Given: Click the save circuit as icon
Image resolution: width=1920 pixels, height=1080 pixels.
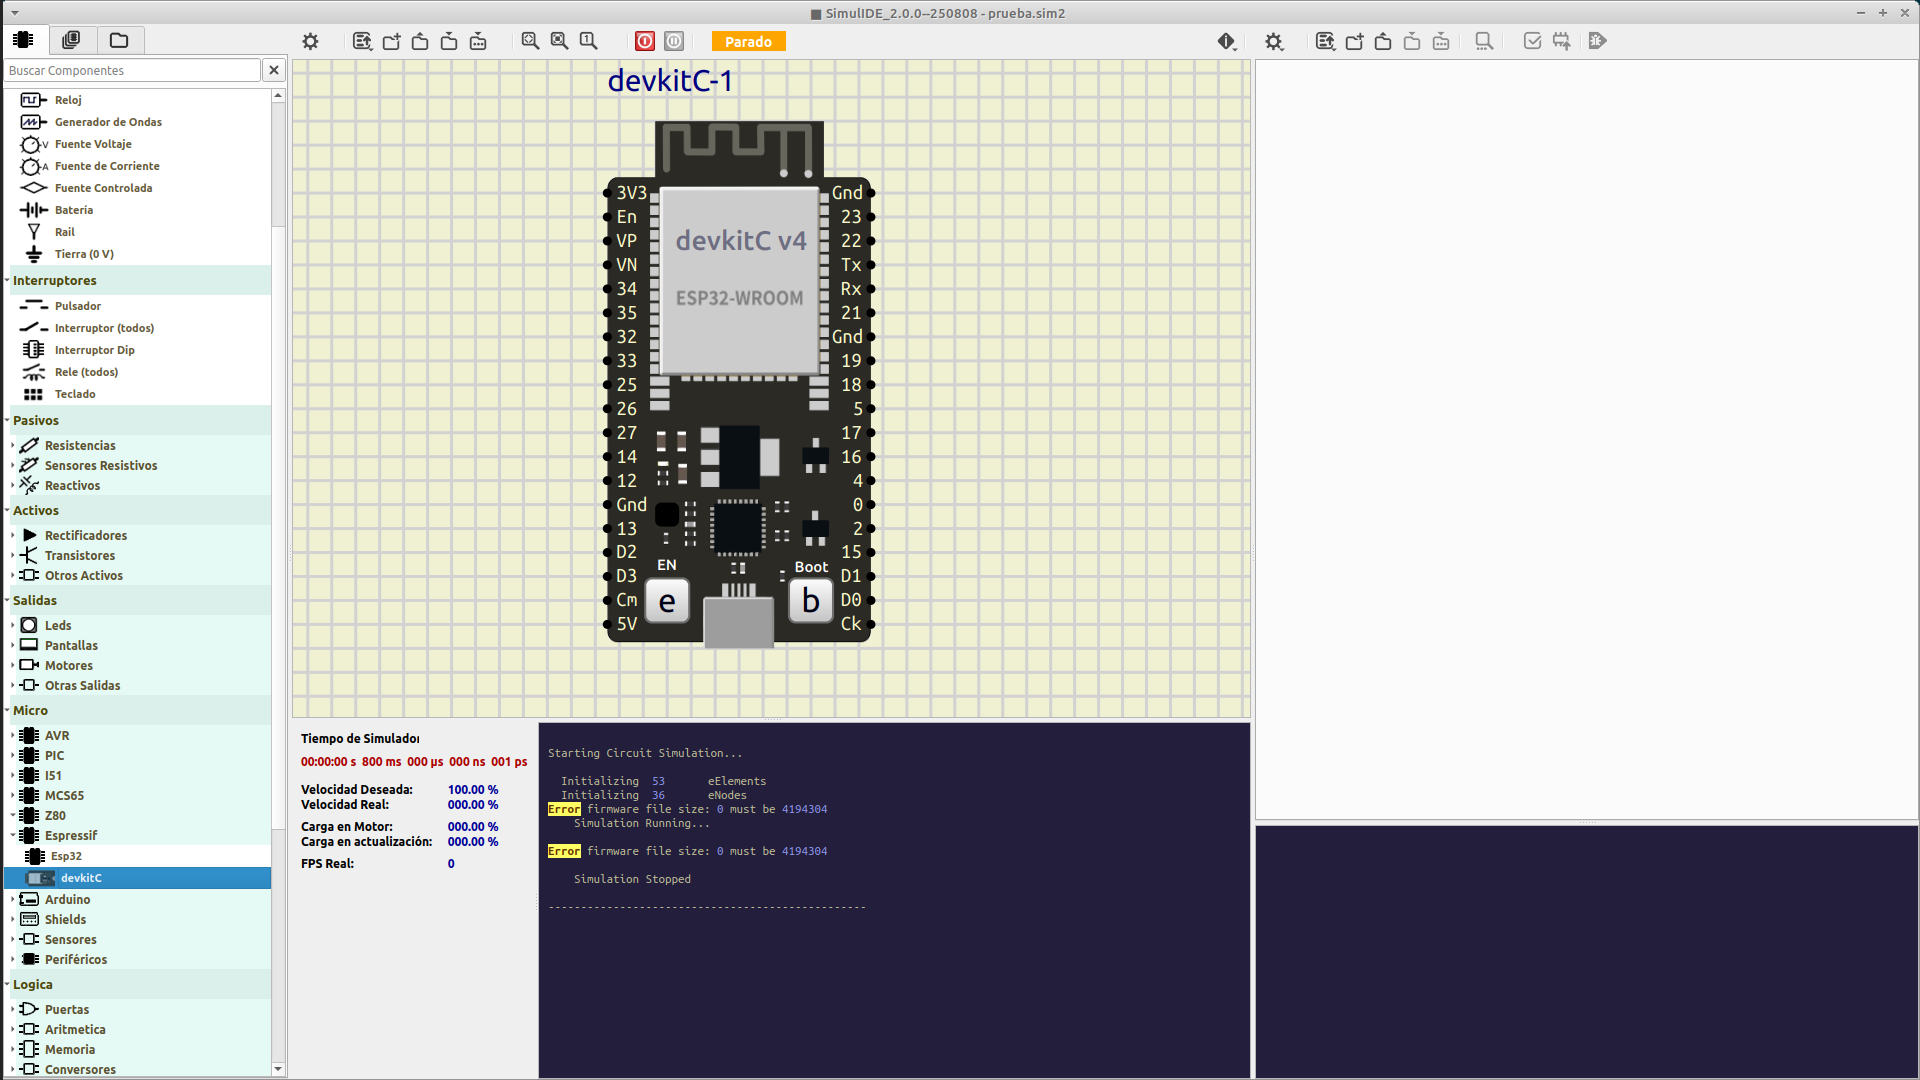Looking at the screenshot, I should click(478, 41).
